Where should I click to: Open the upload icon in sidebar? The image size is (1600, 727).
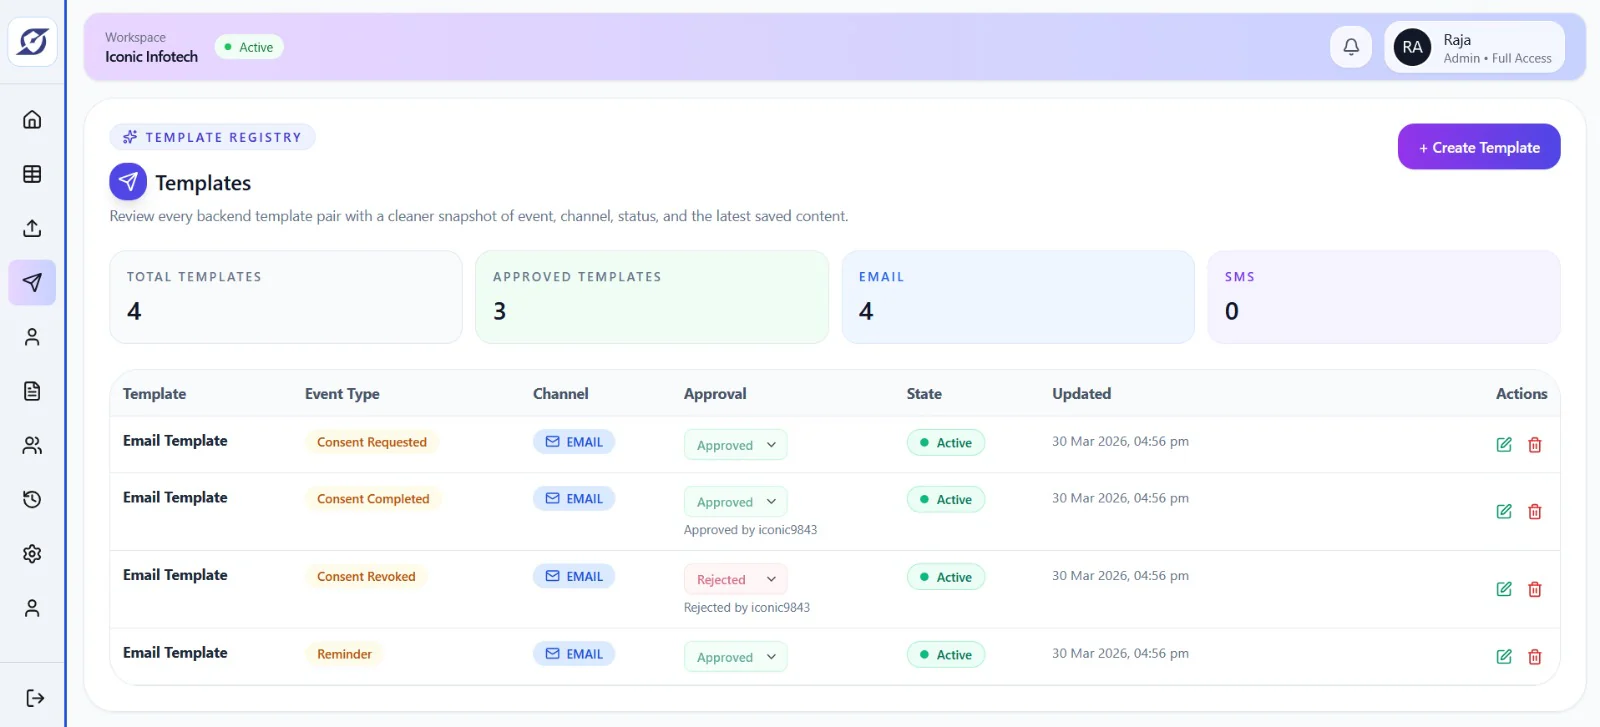(x=32, y=228)
